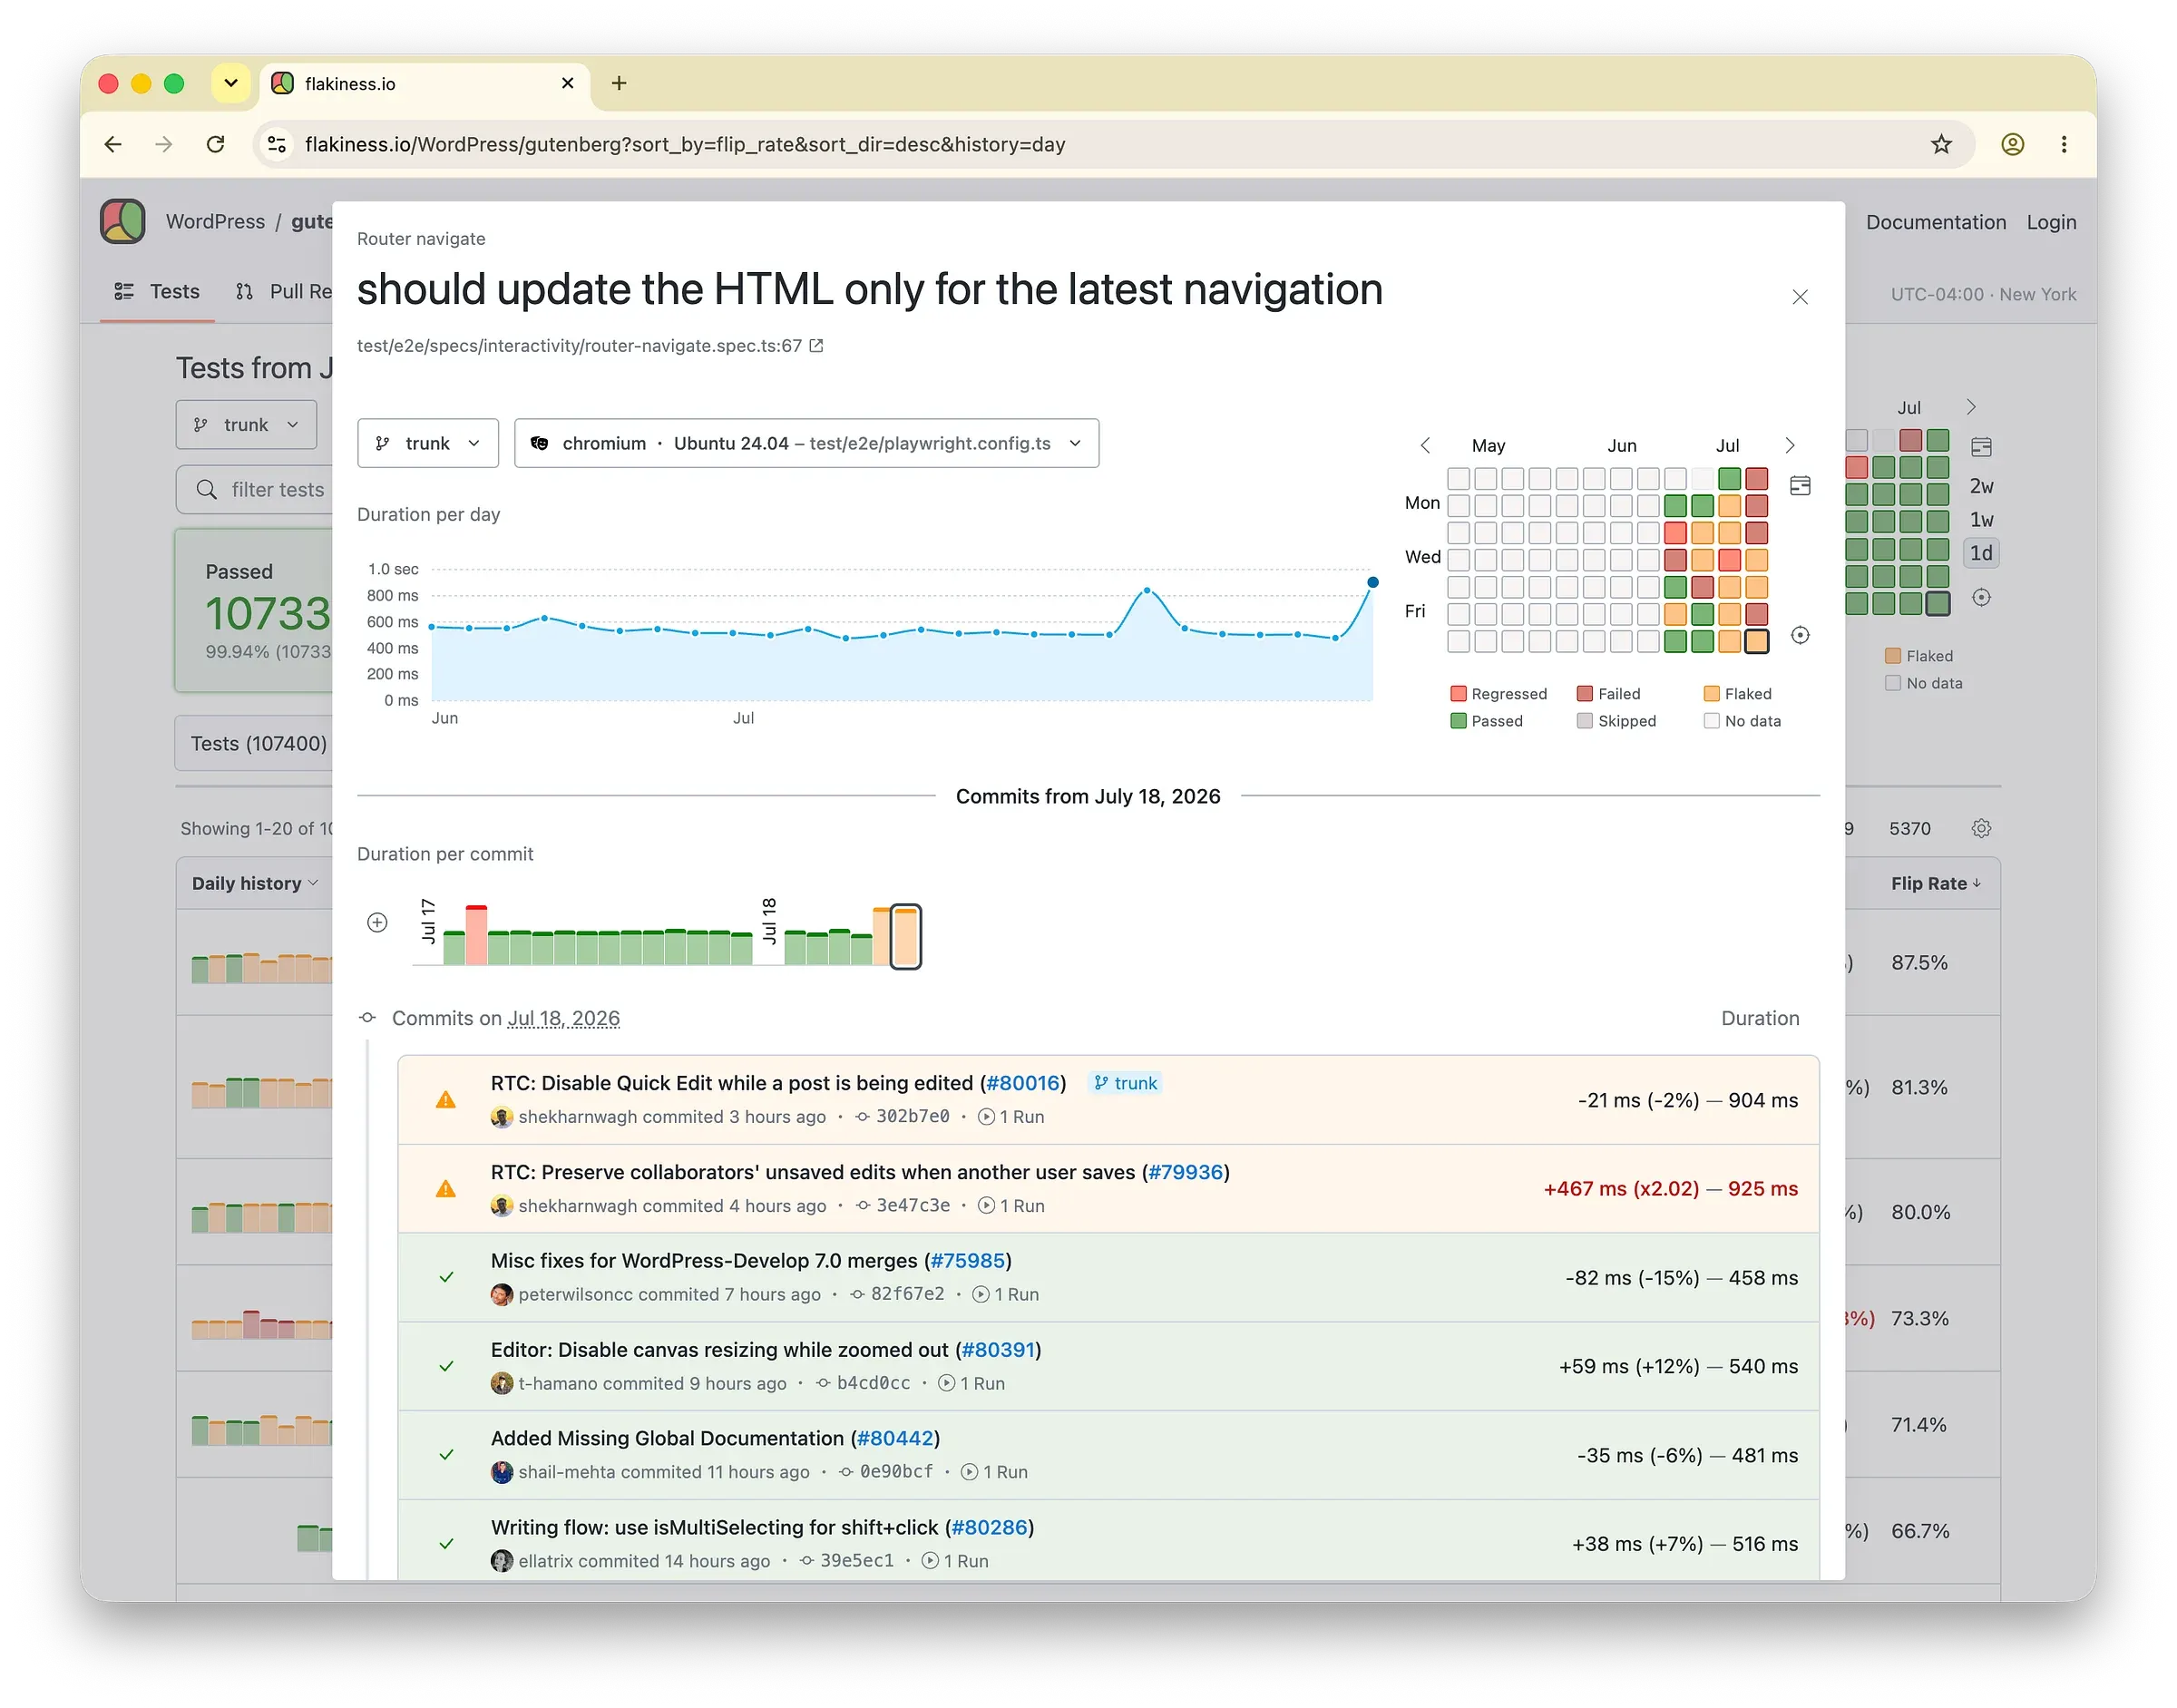Click commit hash 82f67e2
Image resolution: width=2177 pixels, height=1708 pixels.
point(907,1294)
